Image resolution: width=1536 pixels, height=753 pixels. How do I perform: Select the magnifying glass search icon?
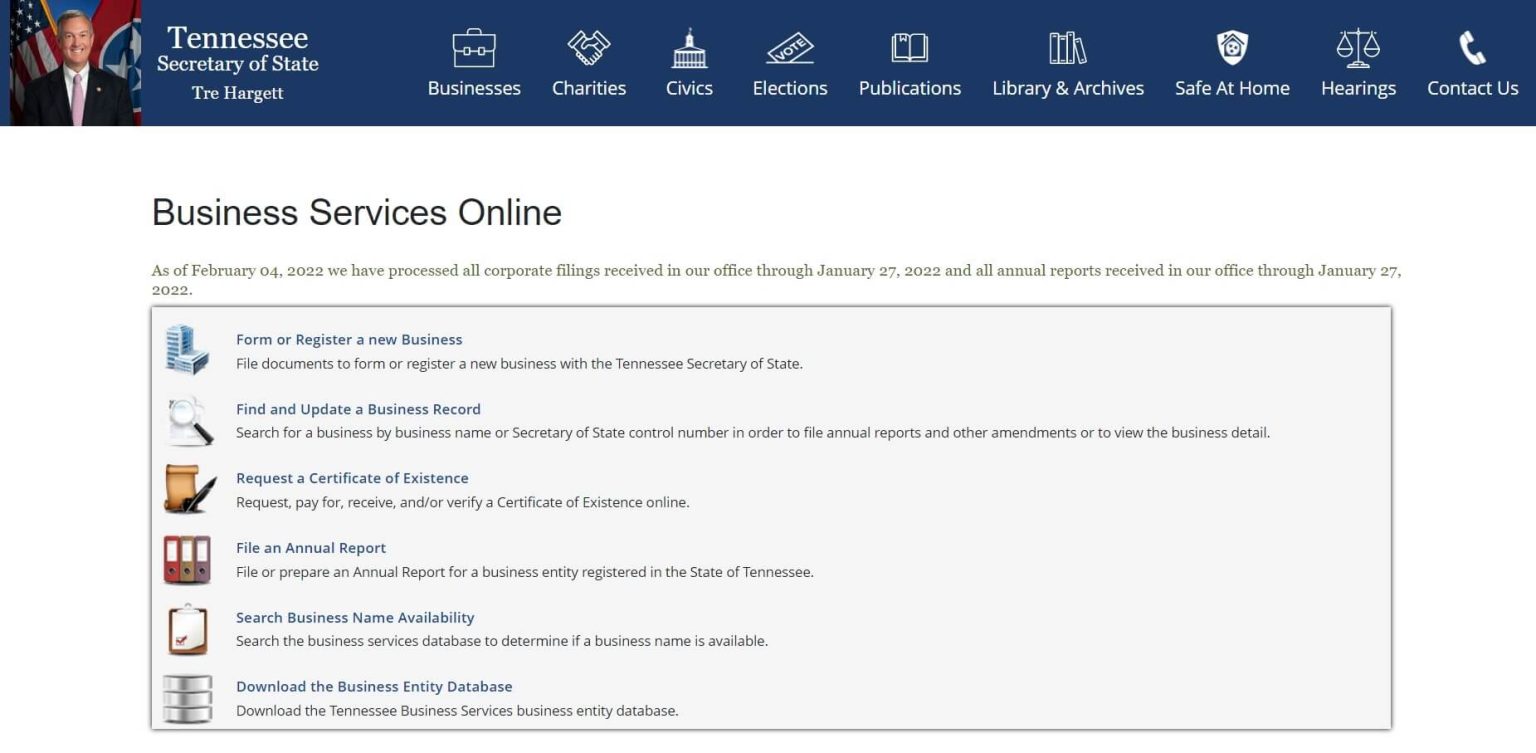point(189,420)
